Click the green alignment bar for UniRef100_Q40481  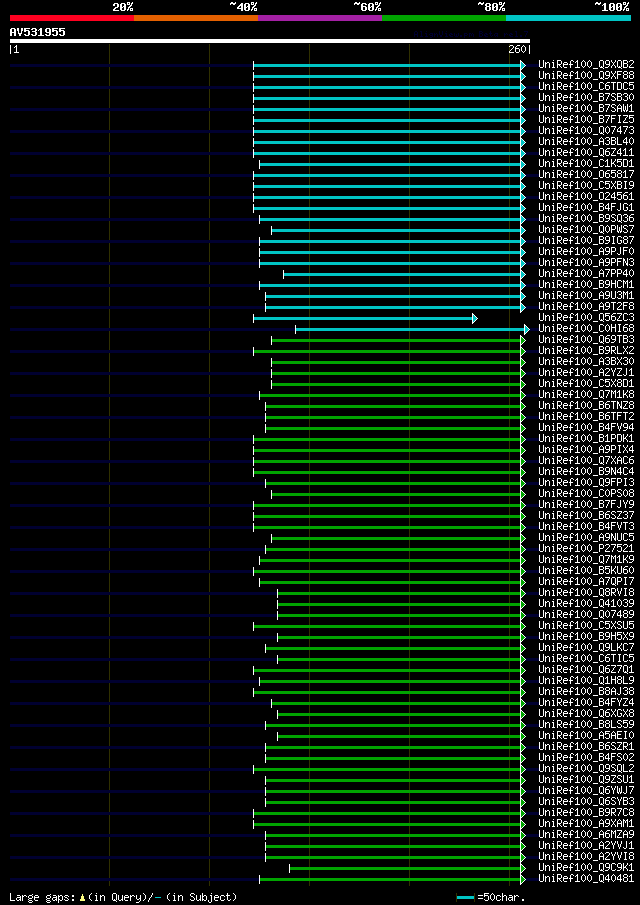click(392, 879)
